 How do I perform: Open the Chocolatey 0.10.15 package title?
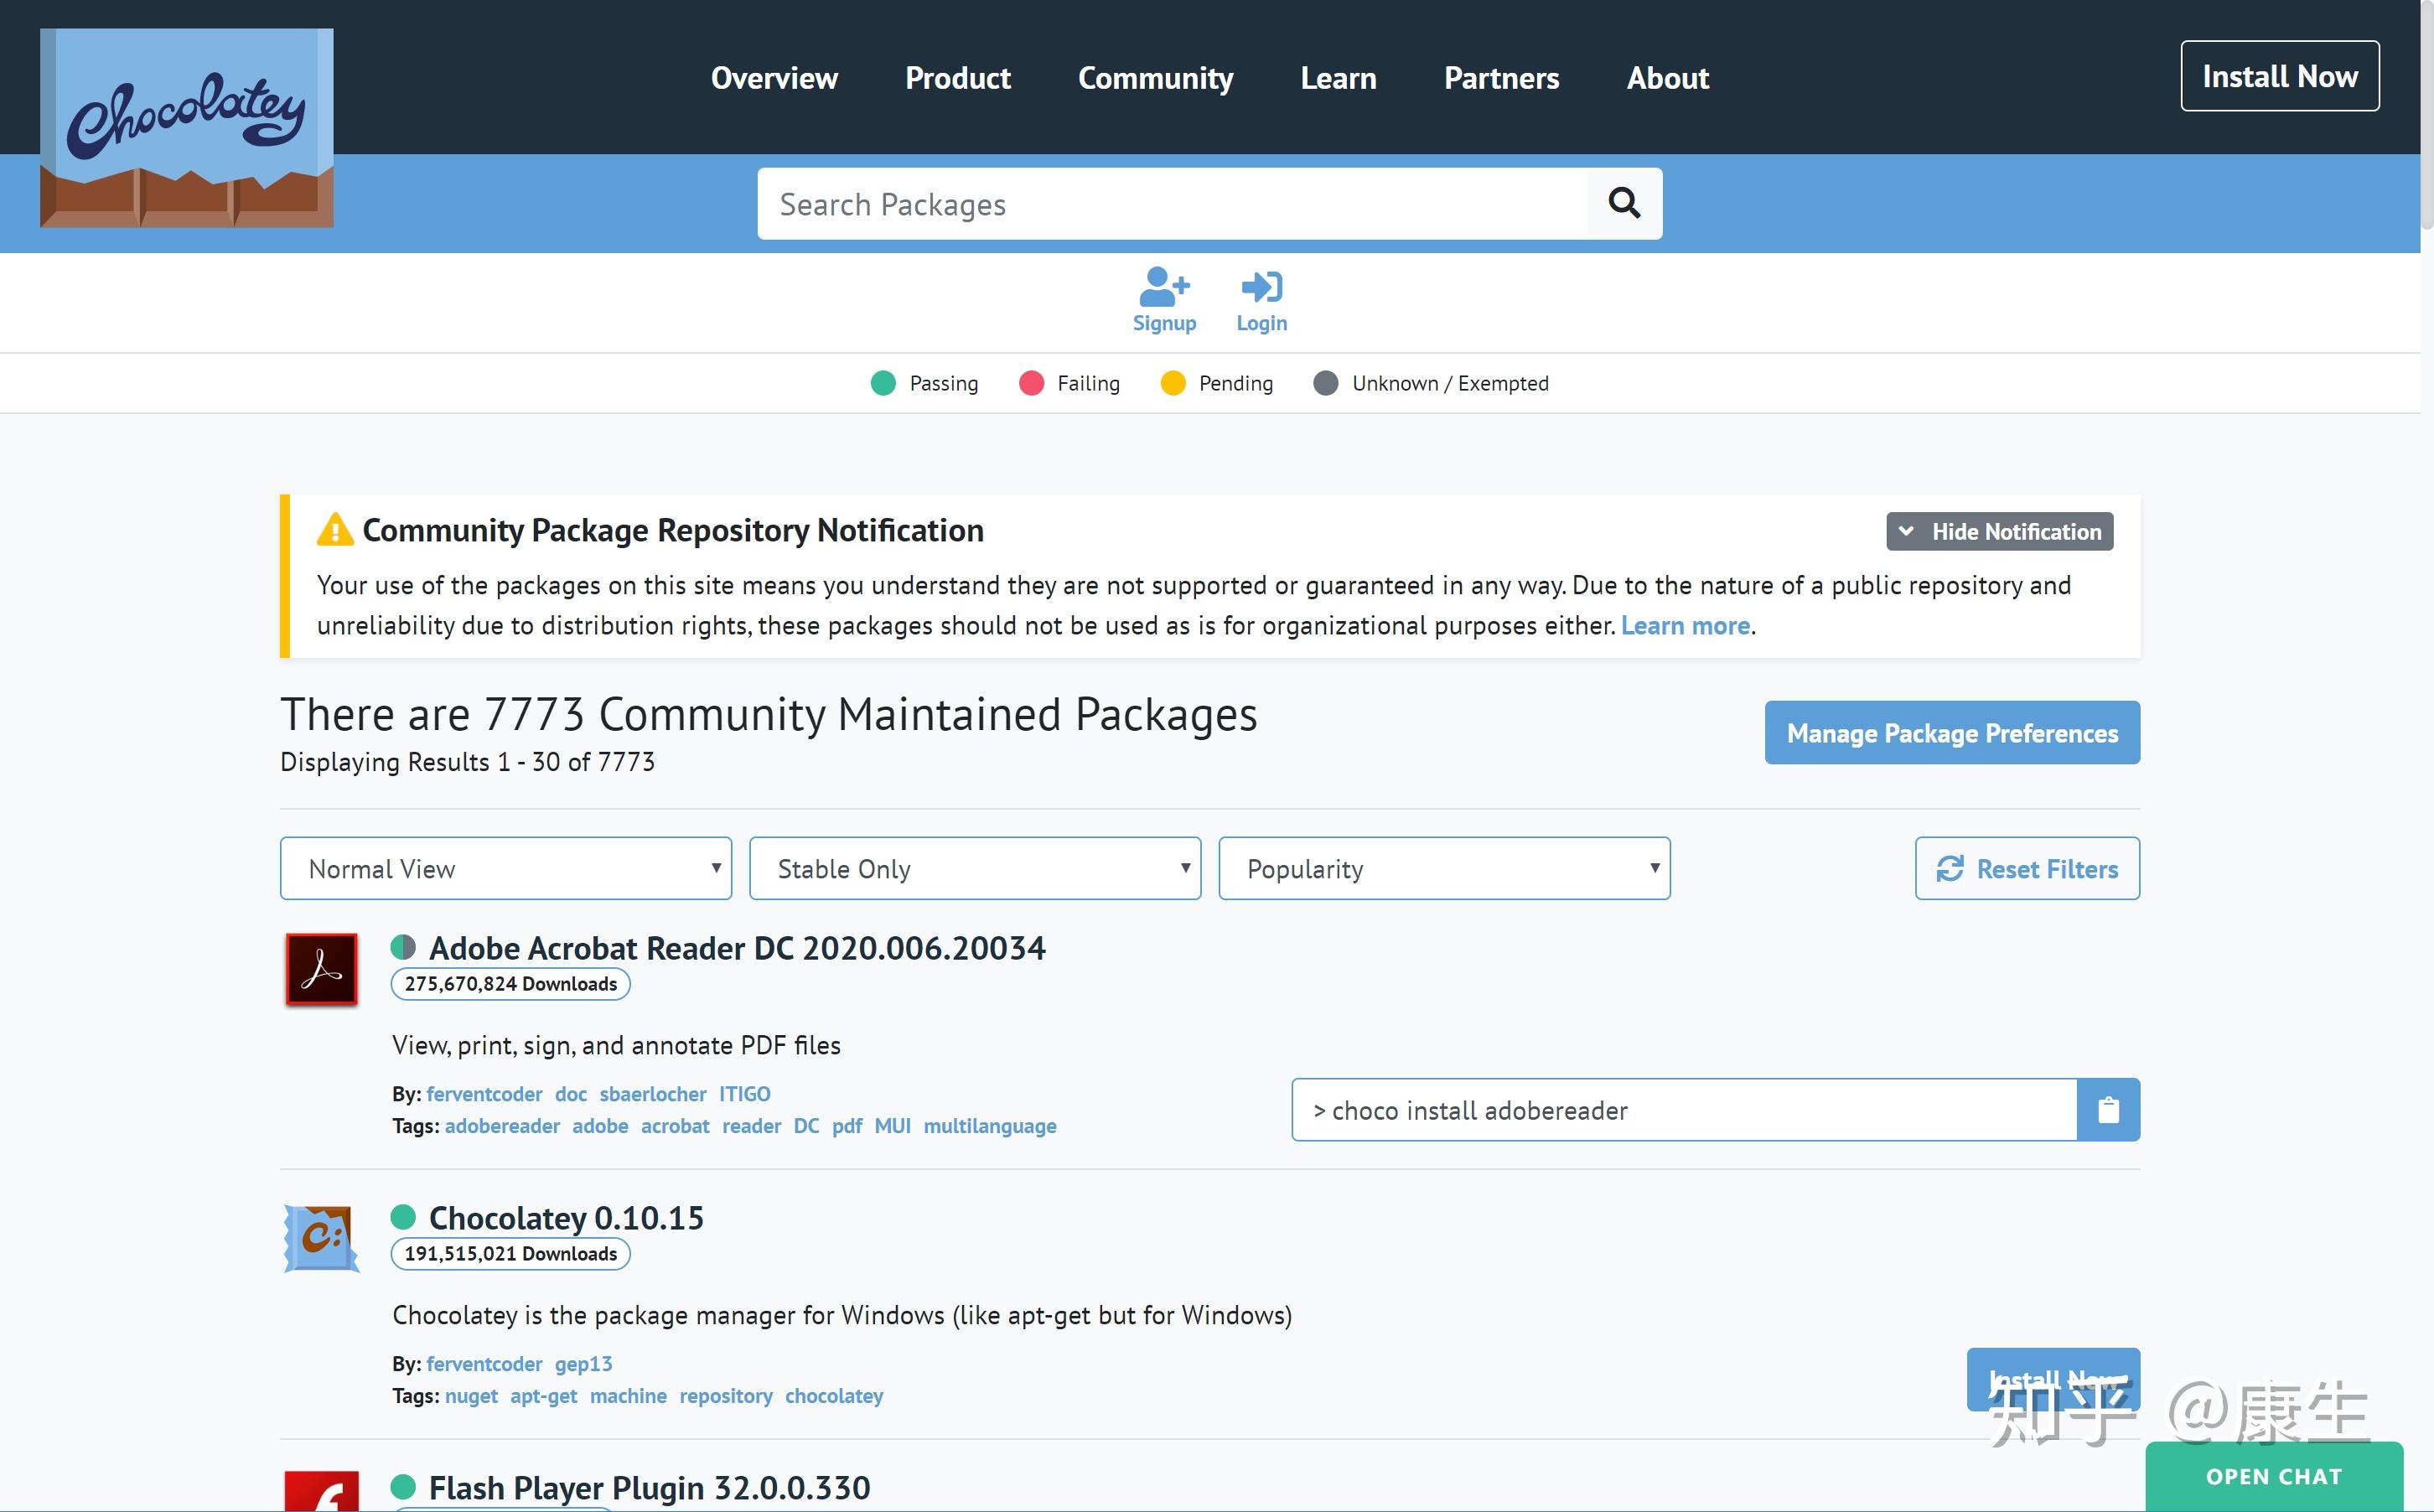[x=566, y=1218]
